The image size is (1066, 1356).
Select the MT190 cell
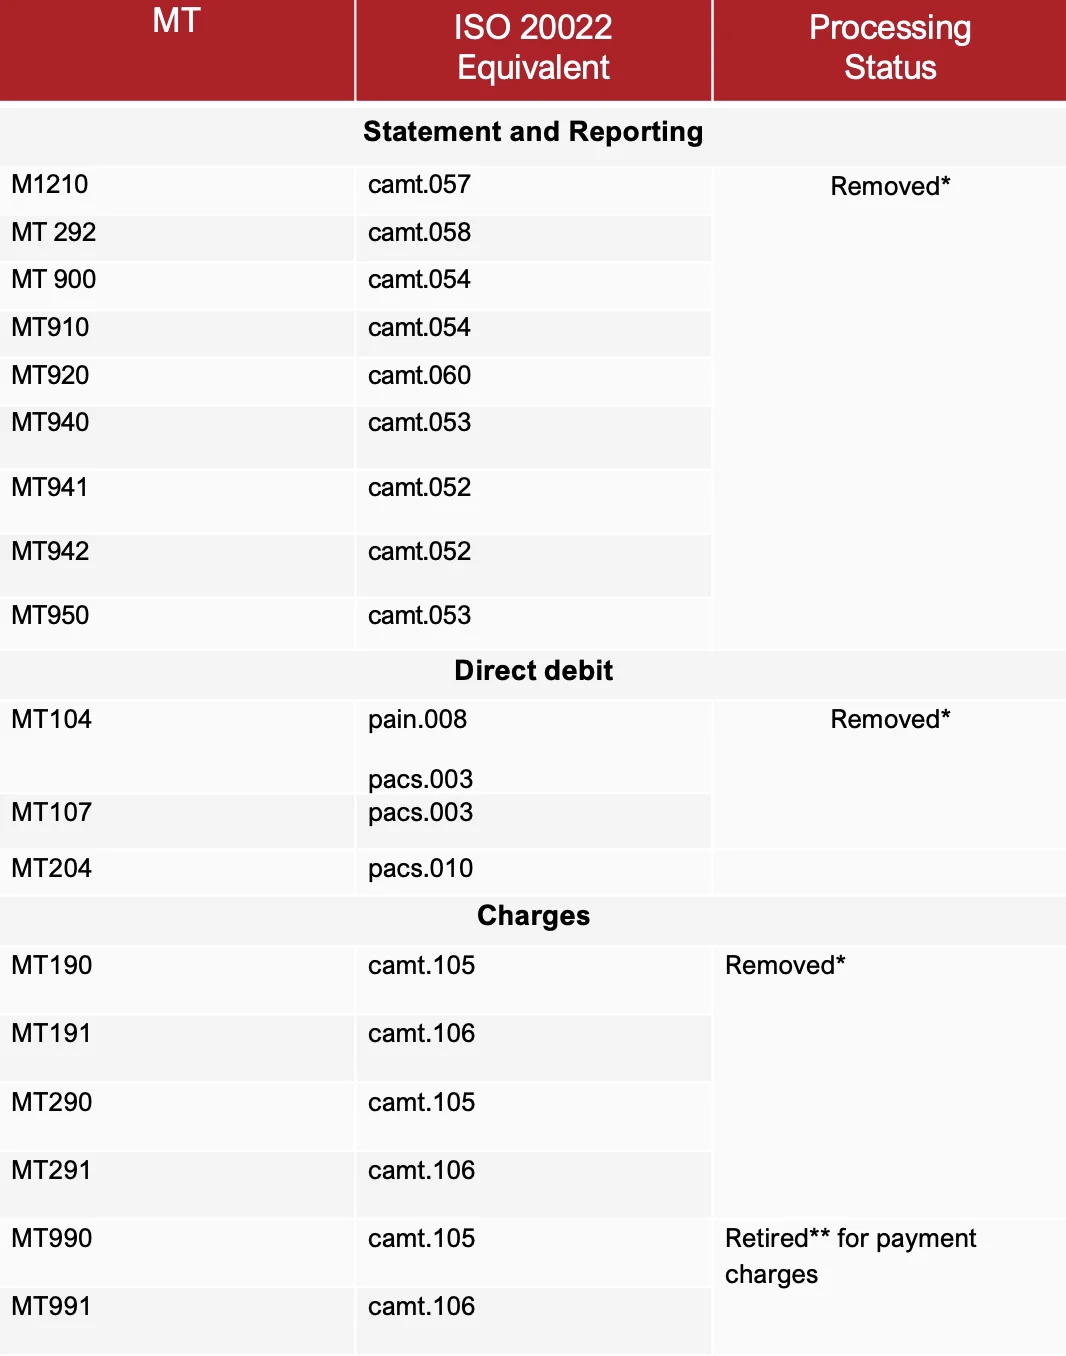[x=52, y=966]
